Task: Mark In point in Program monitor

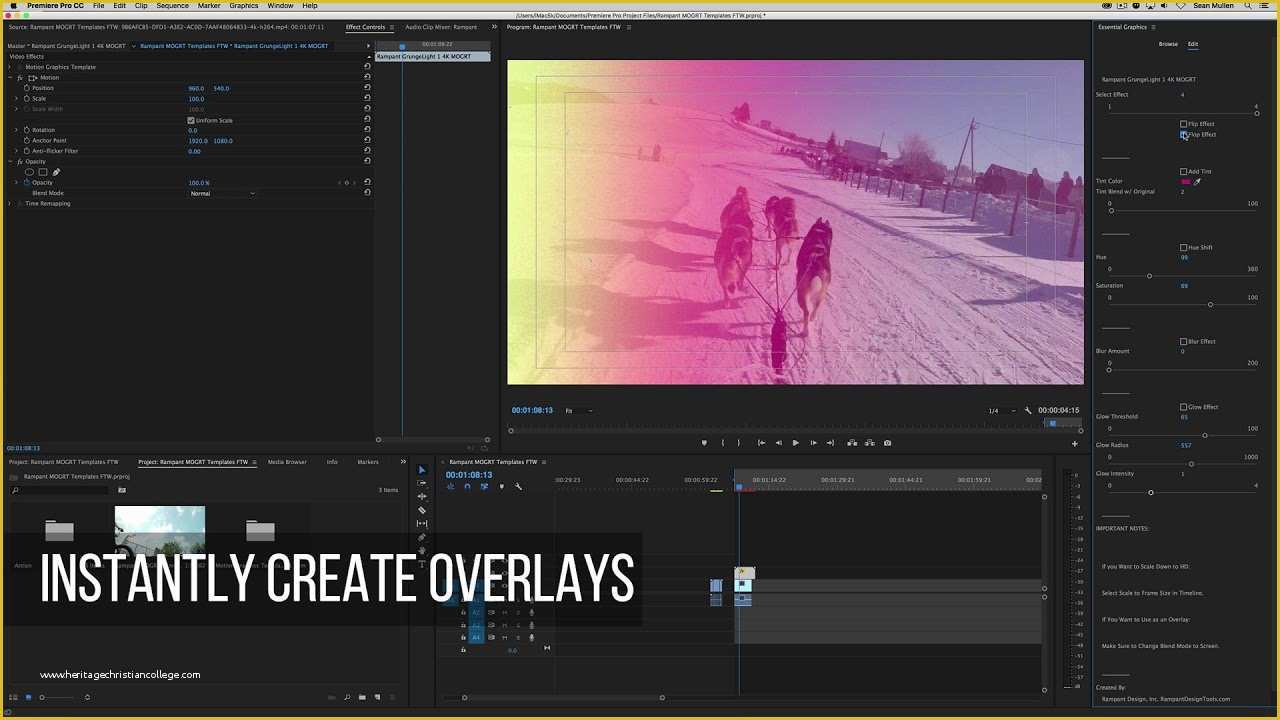Action: pyautogui.click(x=722, y=443)
